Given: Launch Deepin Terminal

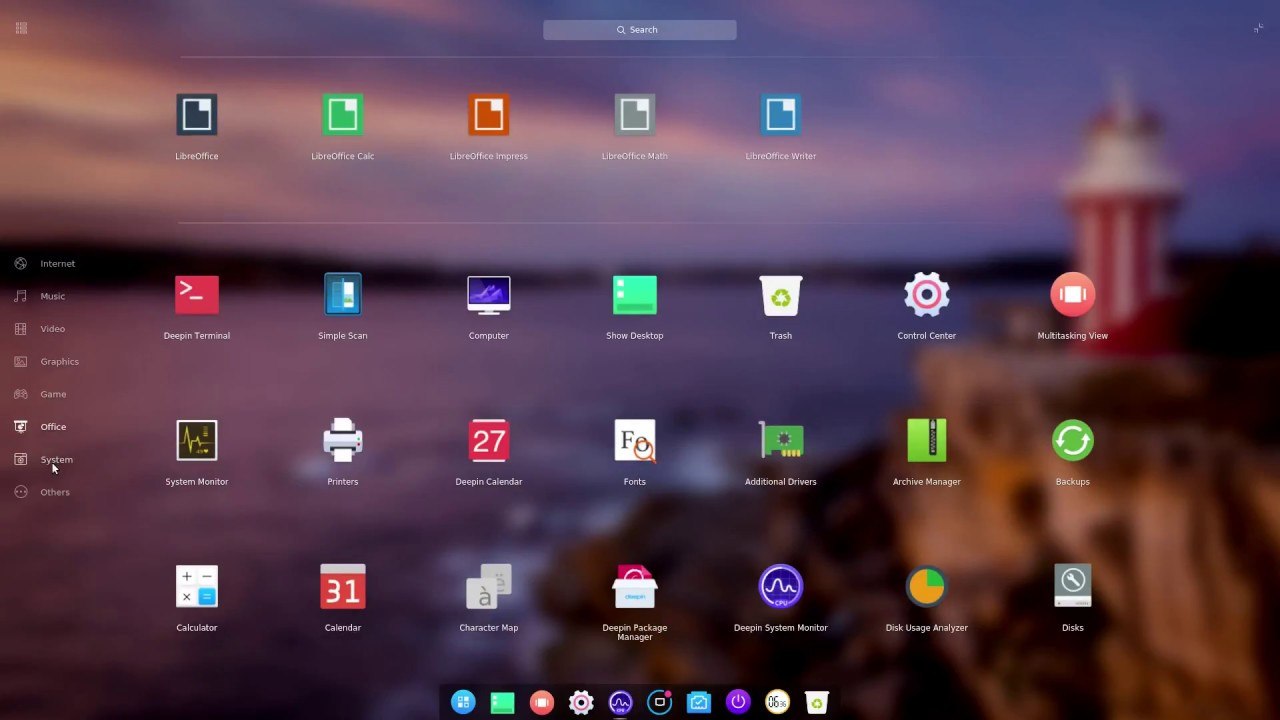Looking at the screenshot, I should pyautogui.click(x=197, y=295).
